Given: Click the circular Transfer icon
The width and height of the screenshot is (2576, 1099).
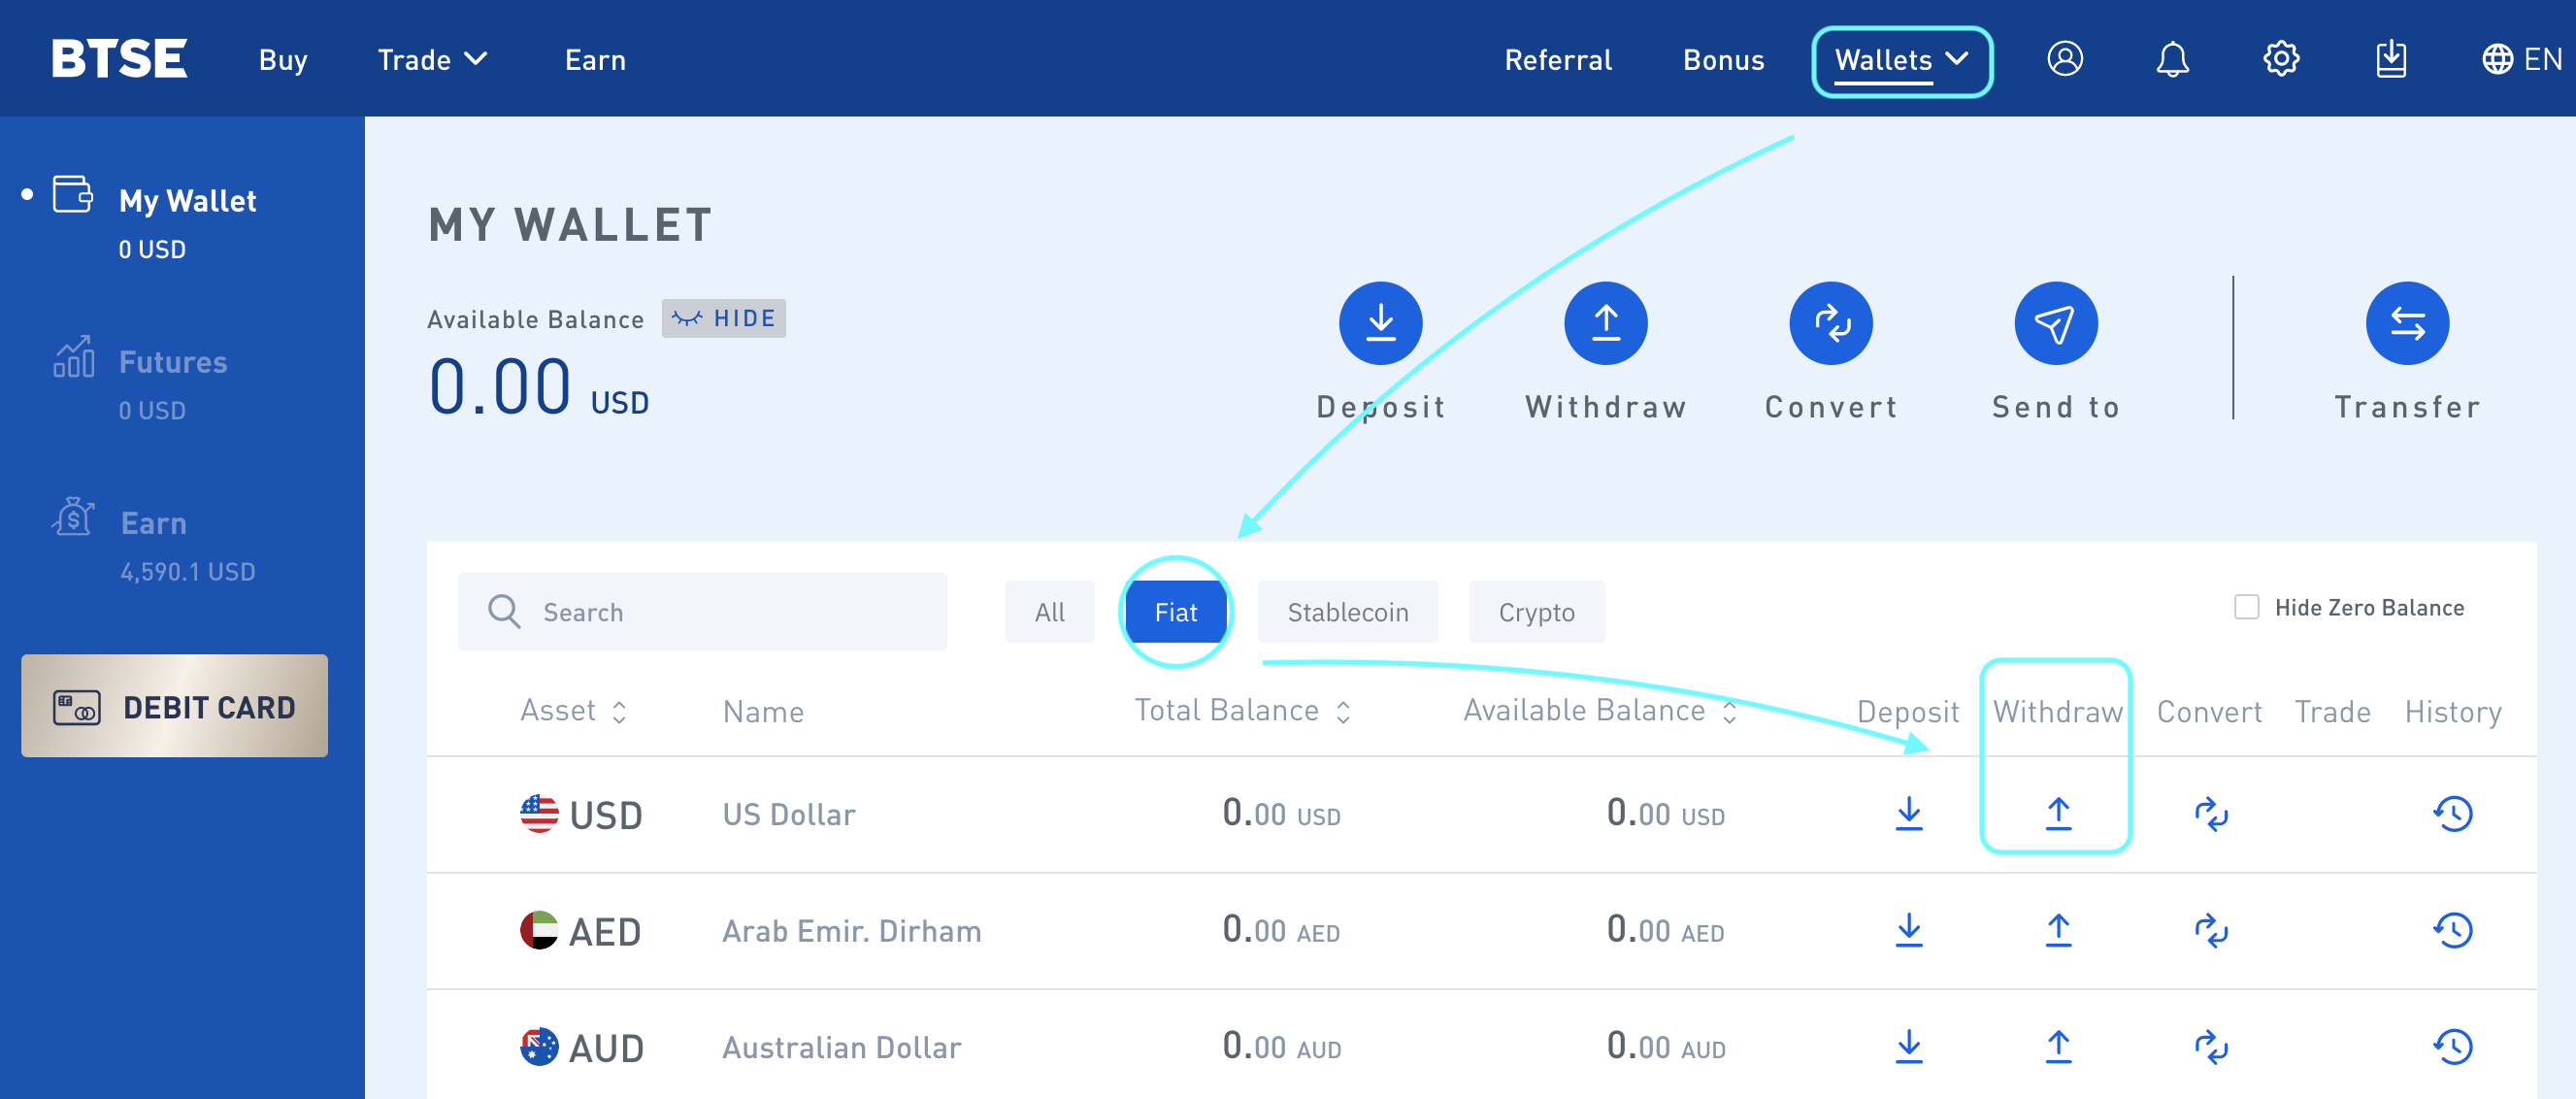Looking at the screenshot, I should [2406, 323].
